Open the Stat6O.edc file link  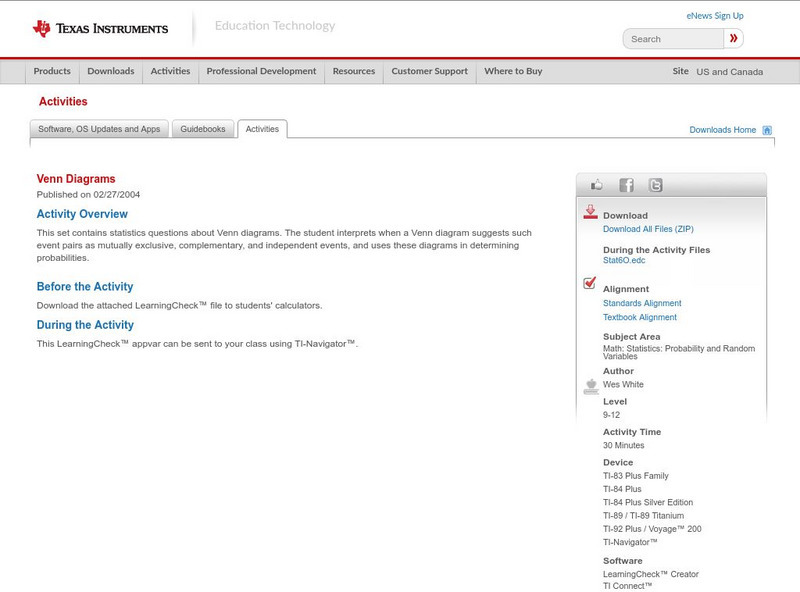624,260
